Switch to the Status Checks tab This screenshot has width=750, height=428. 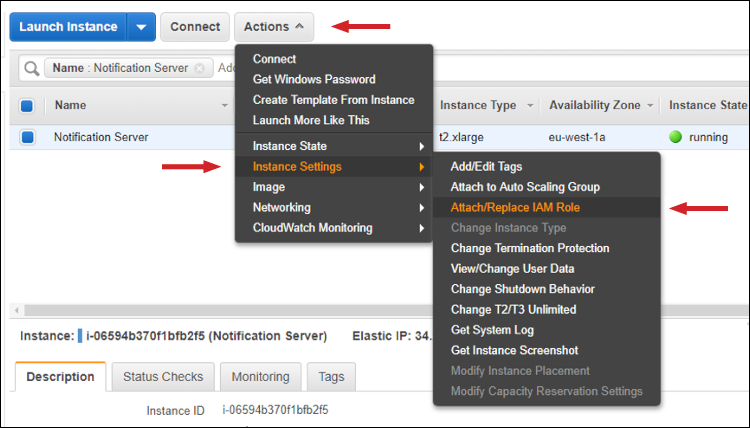pos(163,377)
